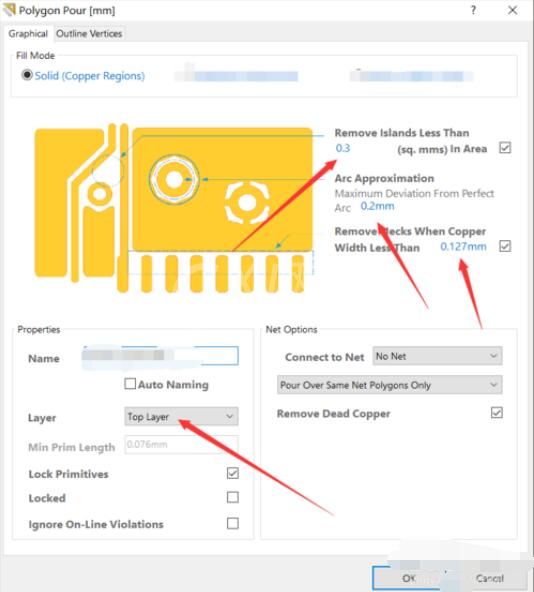Edit the 0.127mm neck width value
The image size is (534, 592).
tap(463, 247)
